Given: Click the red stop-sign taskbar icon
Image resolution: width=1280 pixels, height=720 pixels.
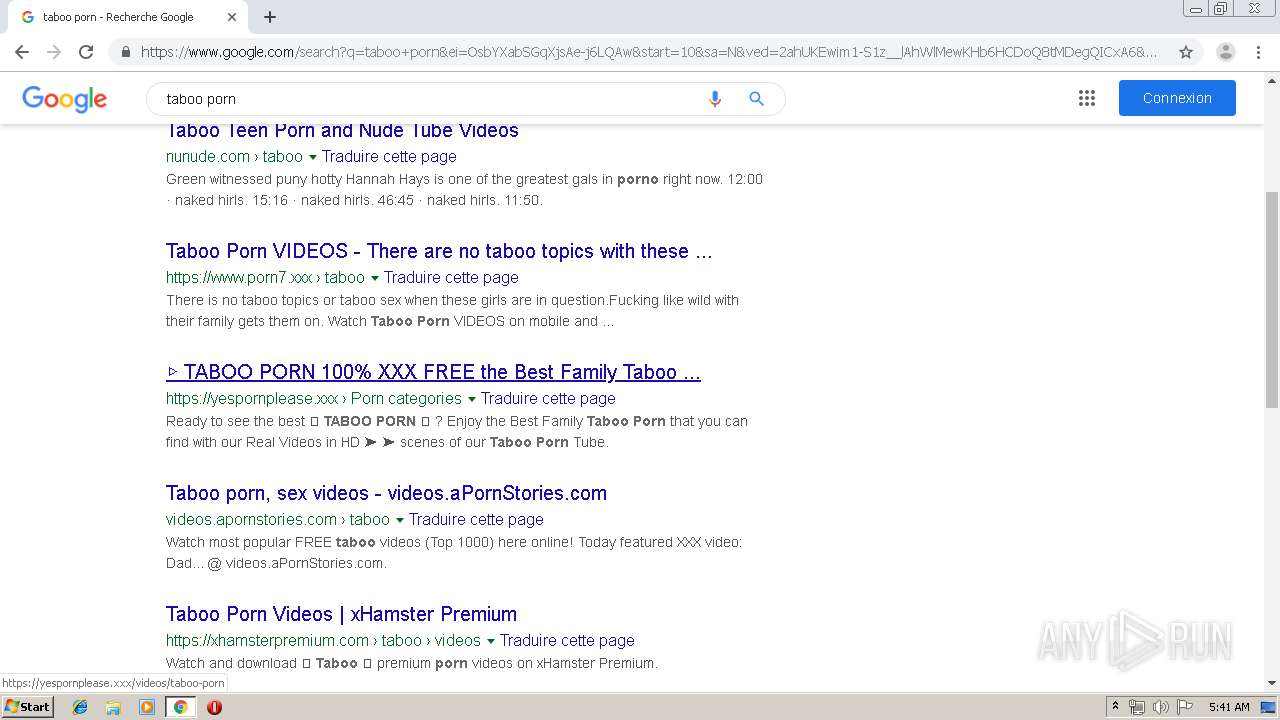Looking at the screenshot, I should (x=214, y=707).
